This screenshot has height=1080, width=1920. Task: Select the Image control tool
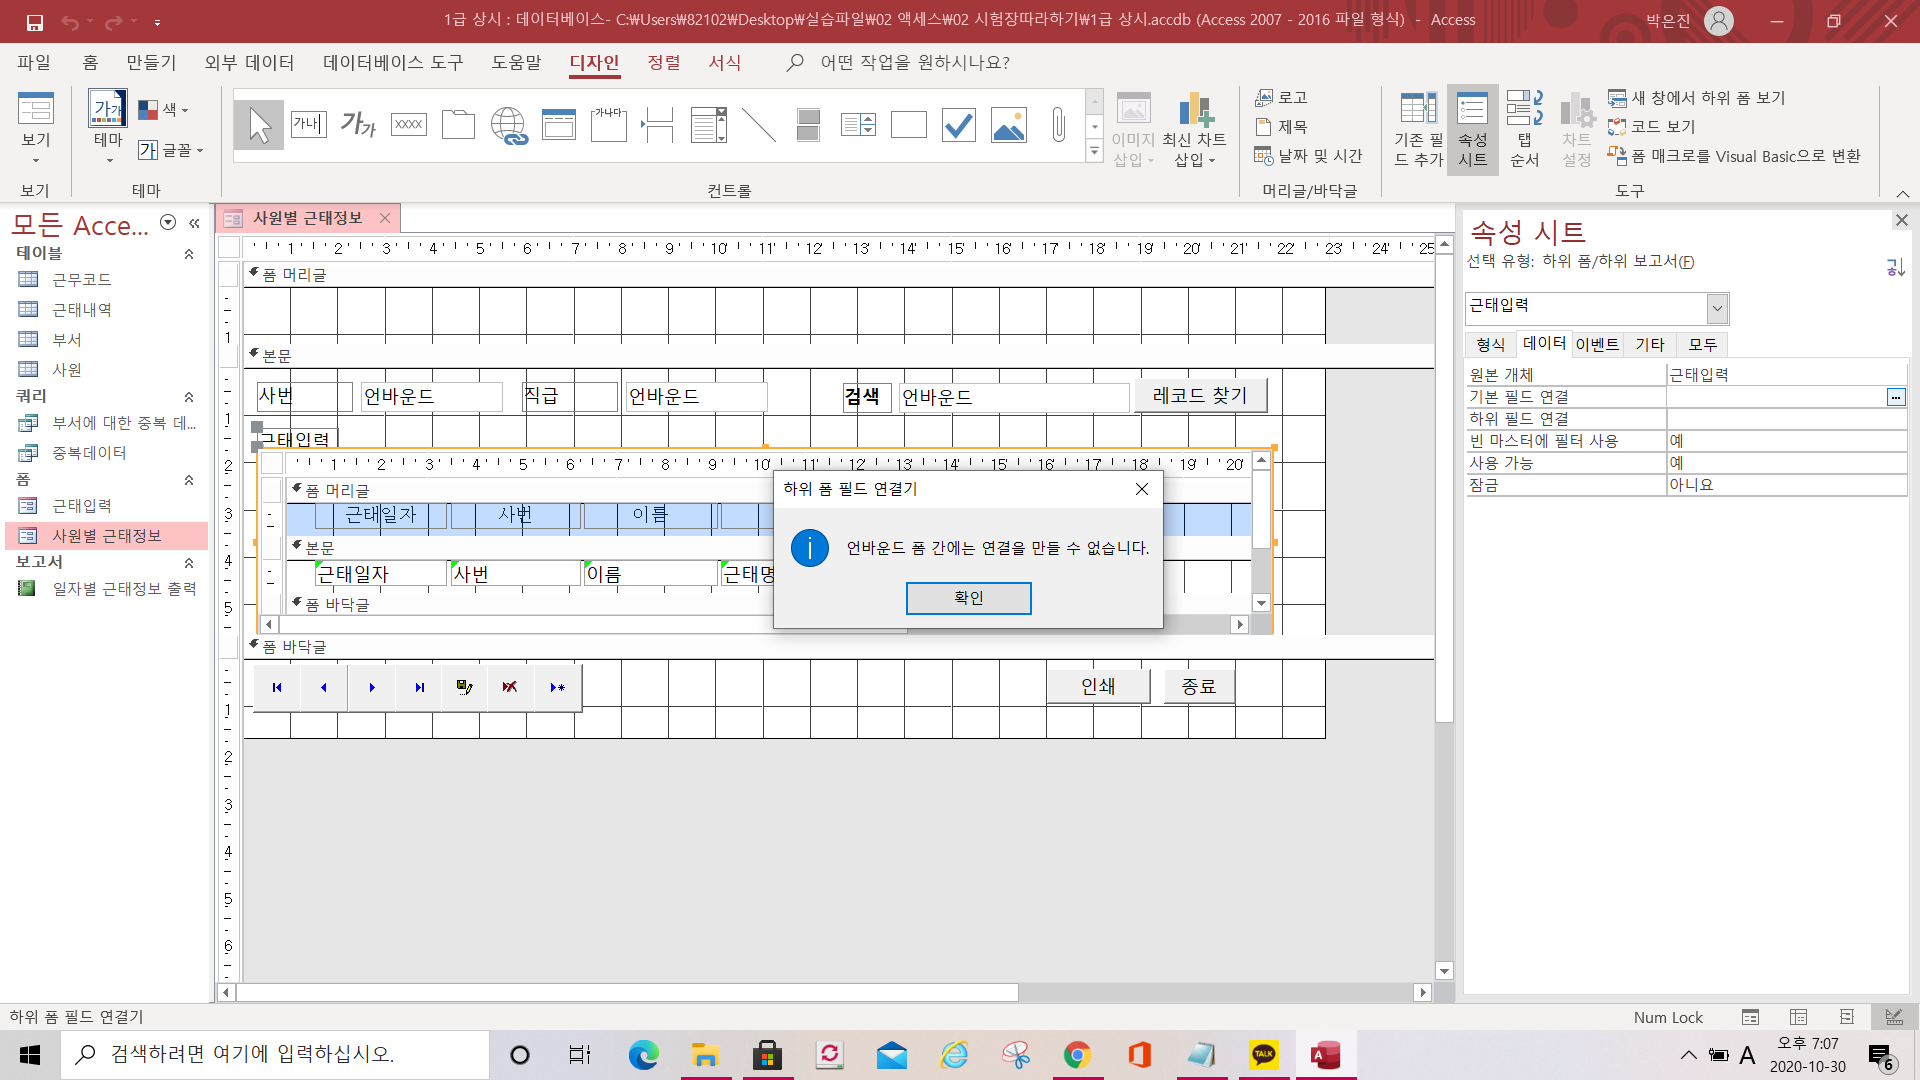tap(1008, 125)
